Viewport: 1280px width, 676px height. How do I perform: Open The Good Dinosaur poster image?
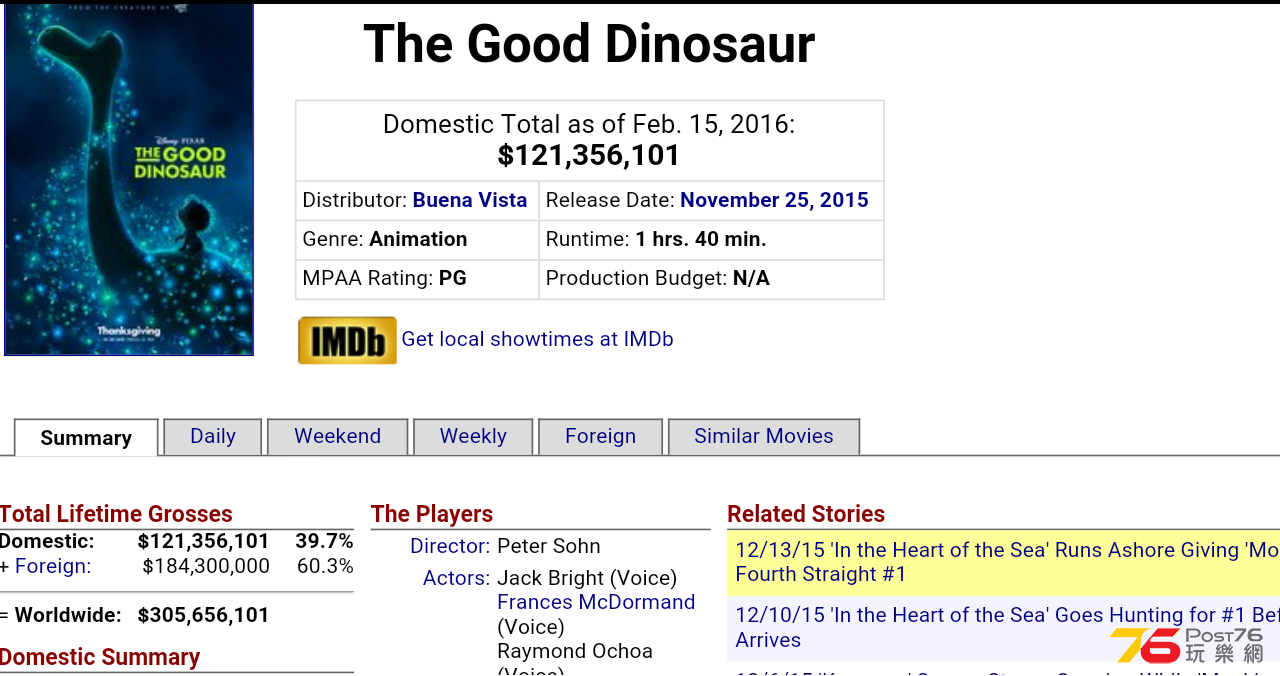(x=129, y=179)
